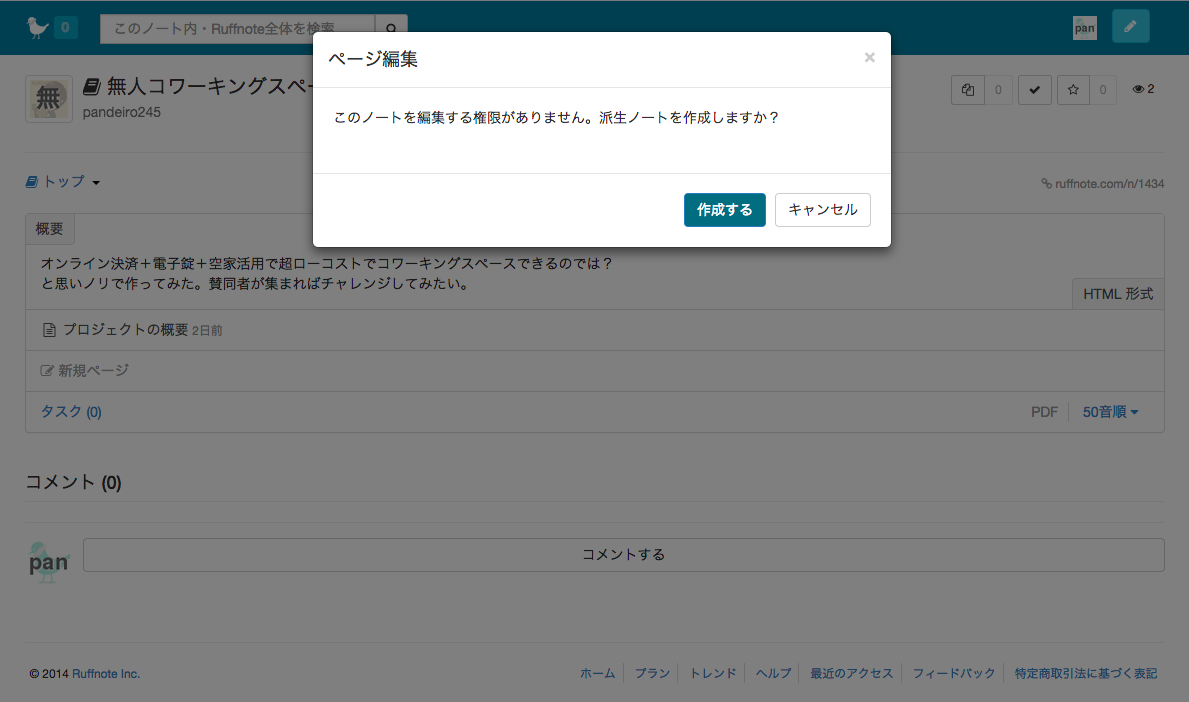Click the copy/fork note icon button

point(967,90)
